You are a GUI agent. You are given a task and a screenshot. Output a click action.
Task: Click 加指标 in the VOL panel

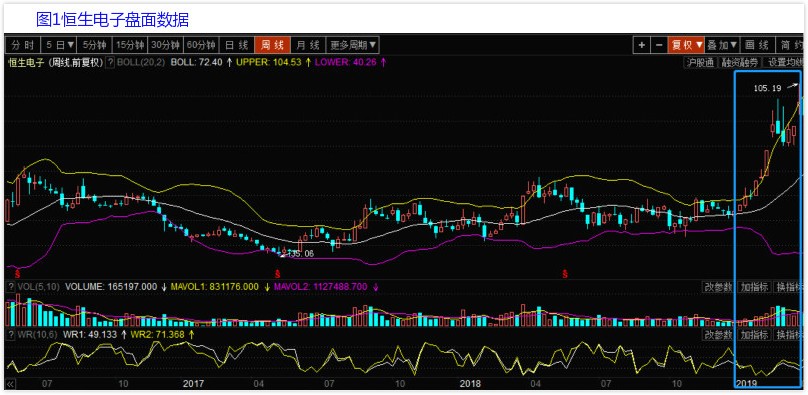tap(754, 286)
